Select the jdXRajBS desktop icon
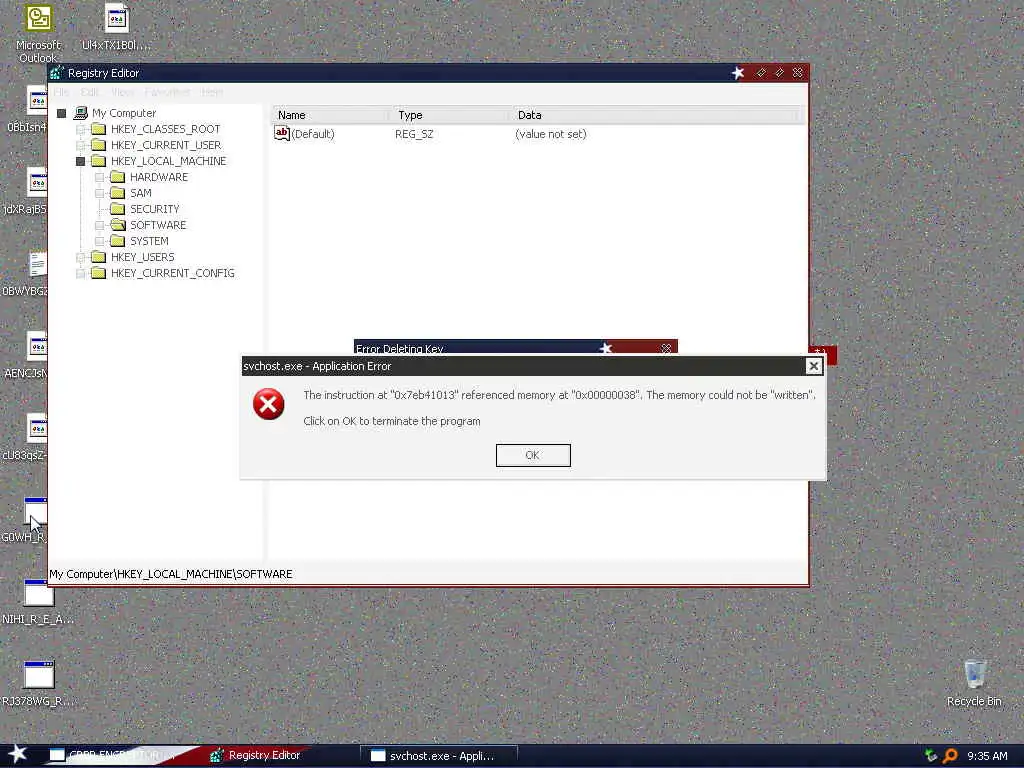The height and width of the screenshot is (768, 1024). pyautogui.click(x=26, y=192)
